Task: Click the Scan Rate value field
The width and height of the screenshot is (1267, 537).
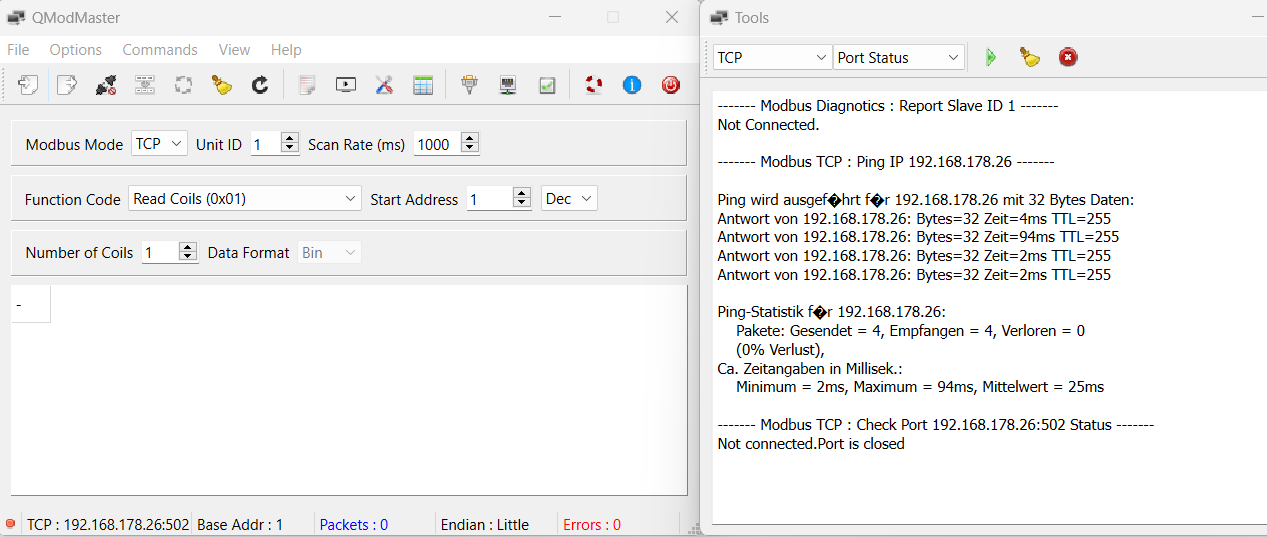Action: click(437, 144)
